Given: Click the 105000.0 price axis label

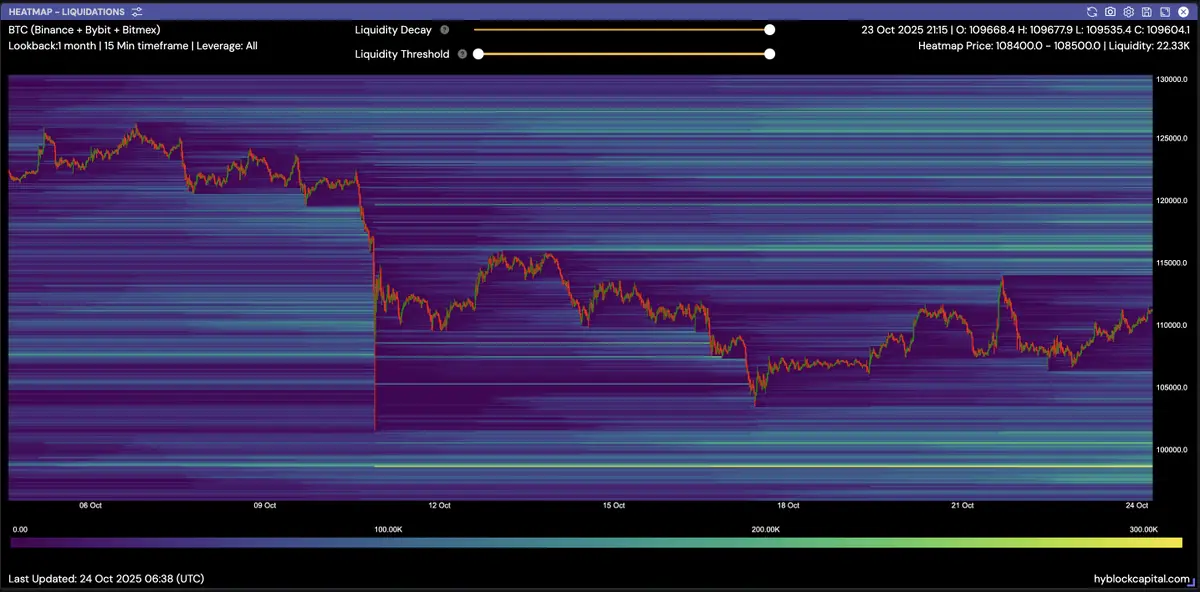Looking at the screenshot, I should [x=1174, y=387].
